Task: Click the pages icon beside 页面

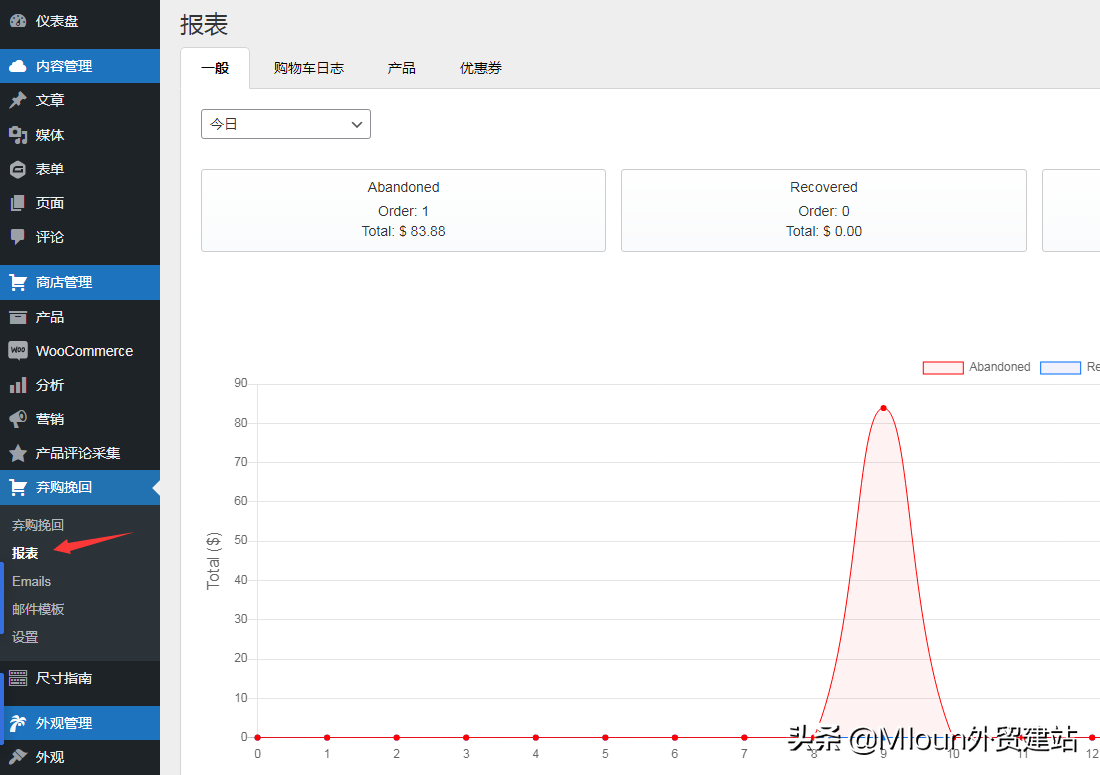Action: (18, 203)
